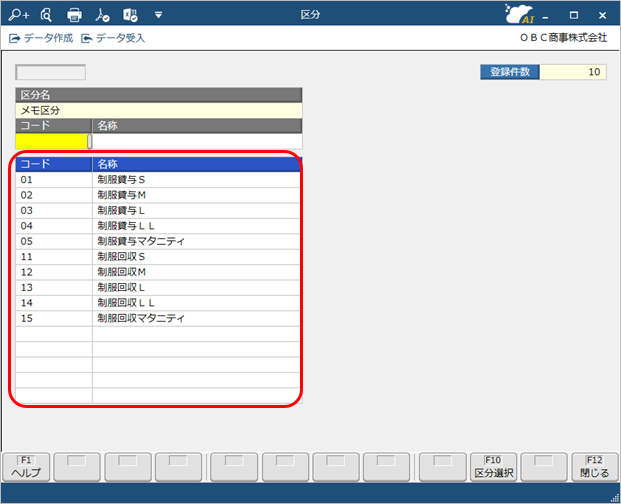Click the 名称 input field
The image size is (621, 504).
(197, 141)
